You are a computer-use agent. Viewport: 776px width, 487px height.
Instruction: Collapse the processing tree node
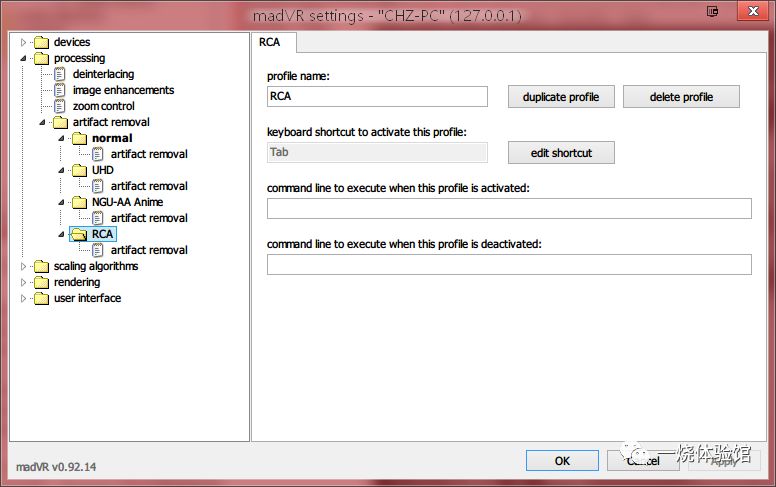[x=23, y=58]
